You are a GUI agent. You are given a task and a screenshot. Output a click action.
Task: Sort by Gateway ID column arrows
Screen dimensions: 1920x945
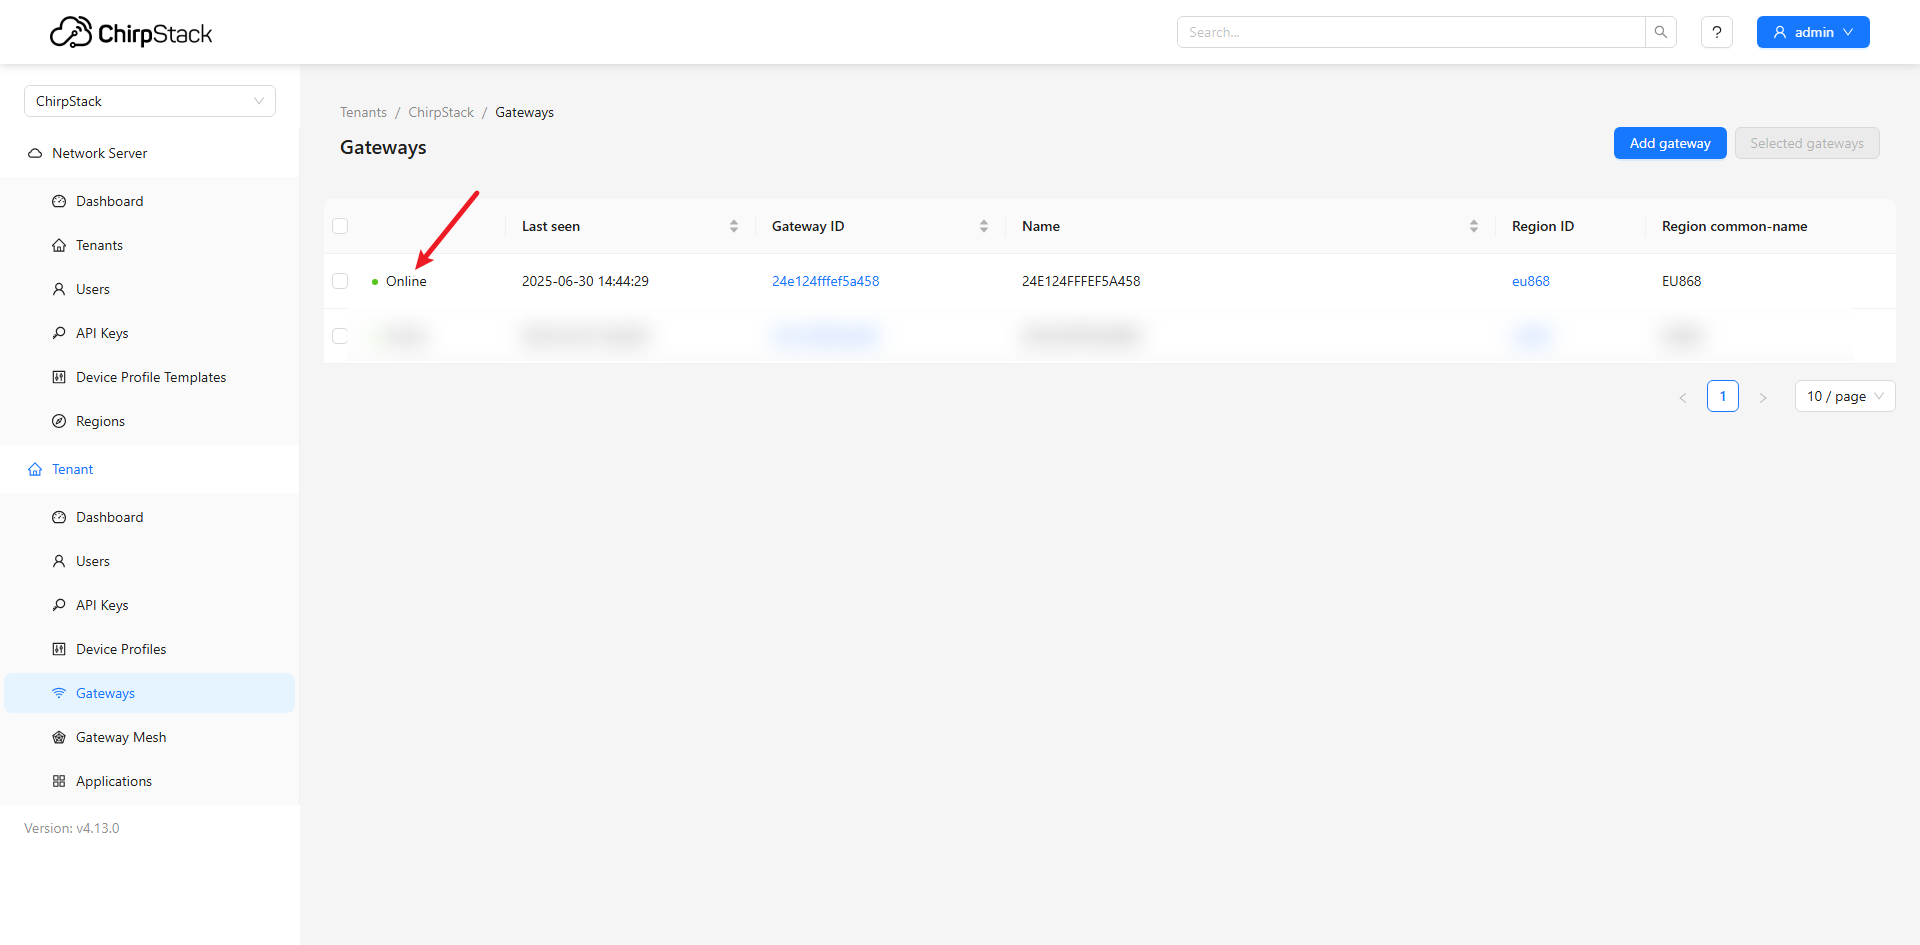pyautogui.click(x=984, y=226)
